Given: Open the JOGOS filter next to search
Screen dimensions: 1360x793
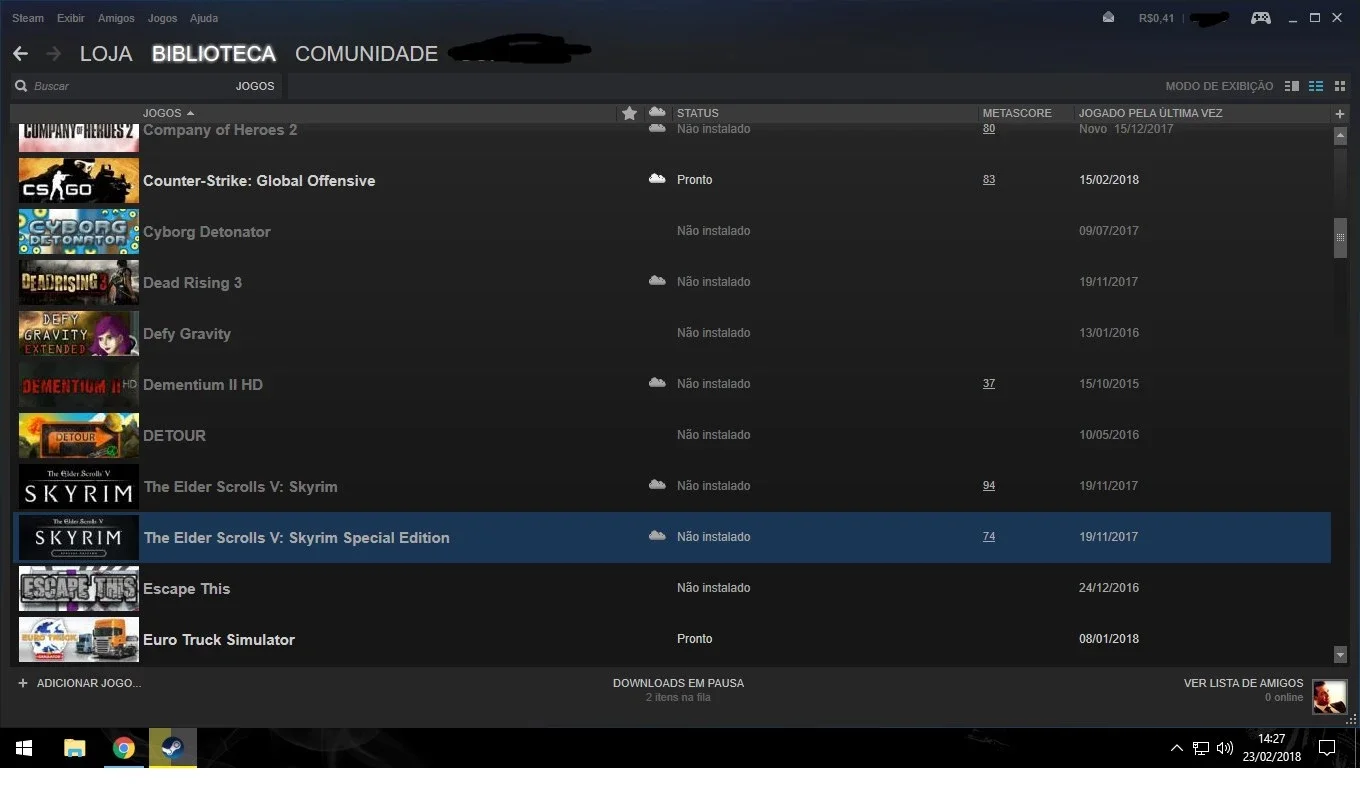Looking at the screenshot, I should (x=255, y=86).
